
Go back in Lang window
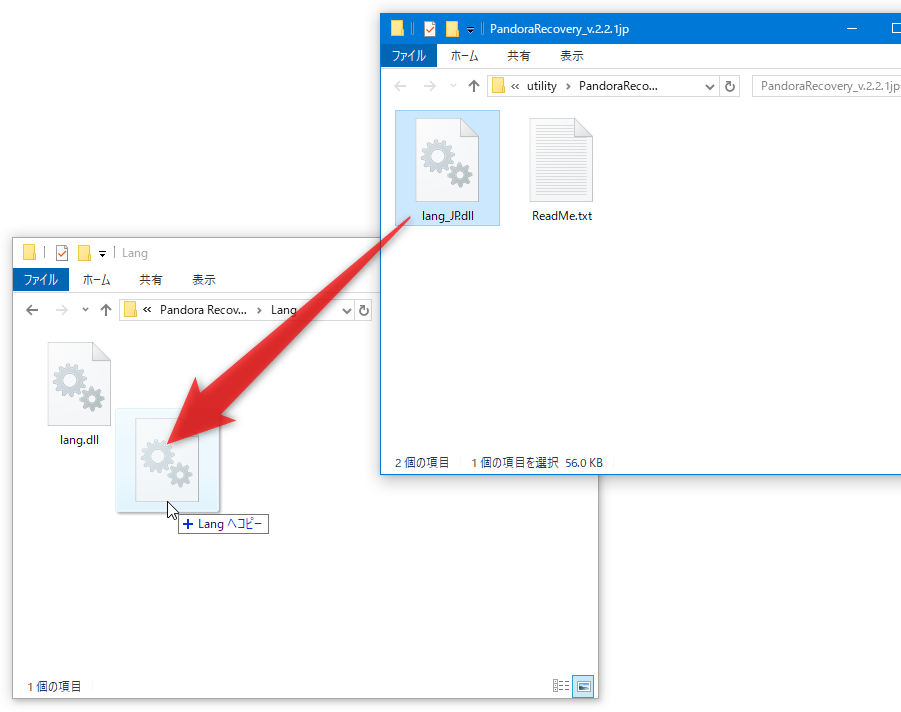(x=32, y=310)
